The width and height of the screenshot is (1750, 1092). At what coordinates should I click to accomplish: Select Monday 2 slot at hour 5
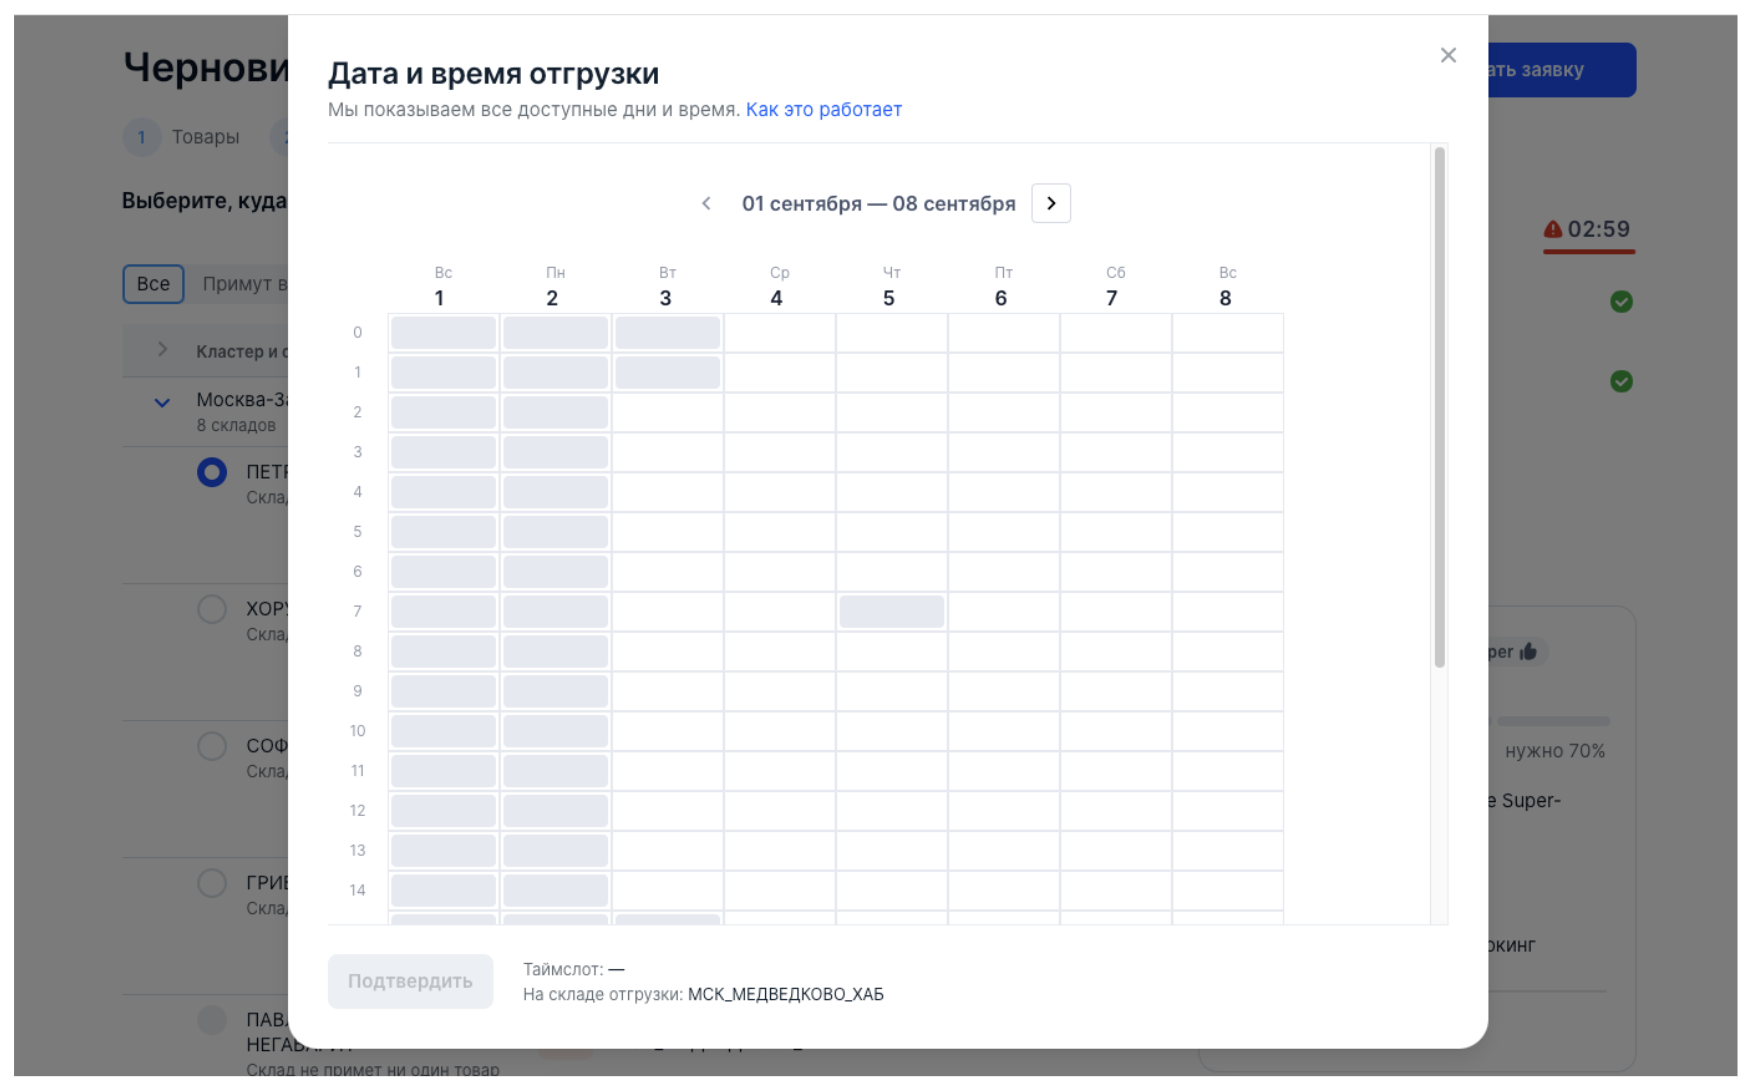coord(556,531)
